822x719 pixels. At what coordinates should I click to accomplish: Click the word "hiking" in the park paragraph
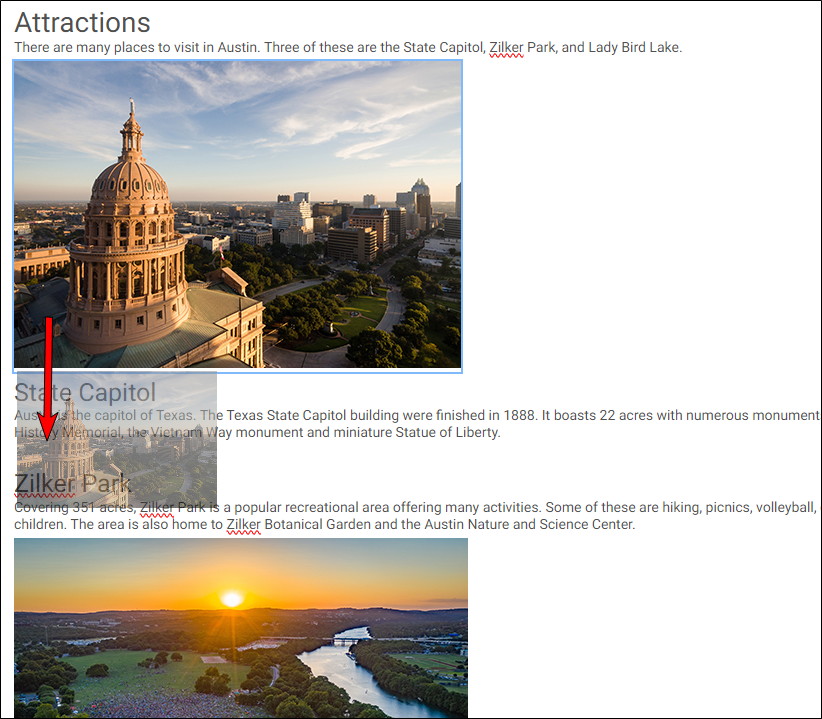point(682,507)
